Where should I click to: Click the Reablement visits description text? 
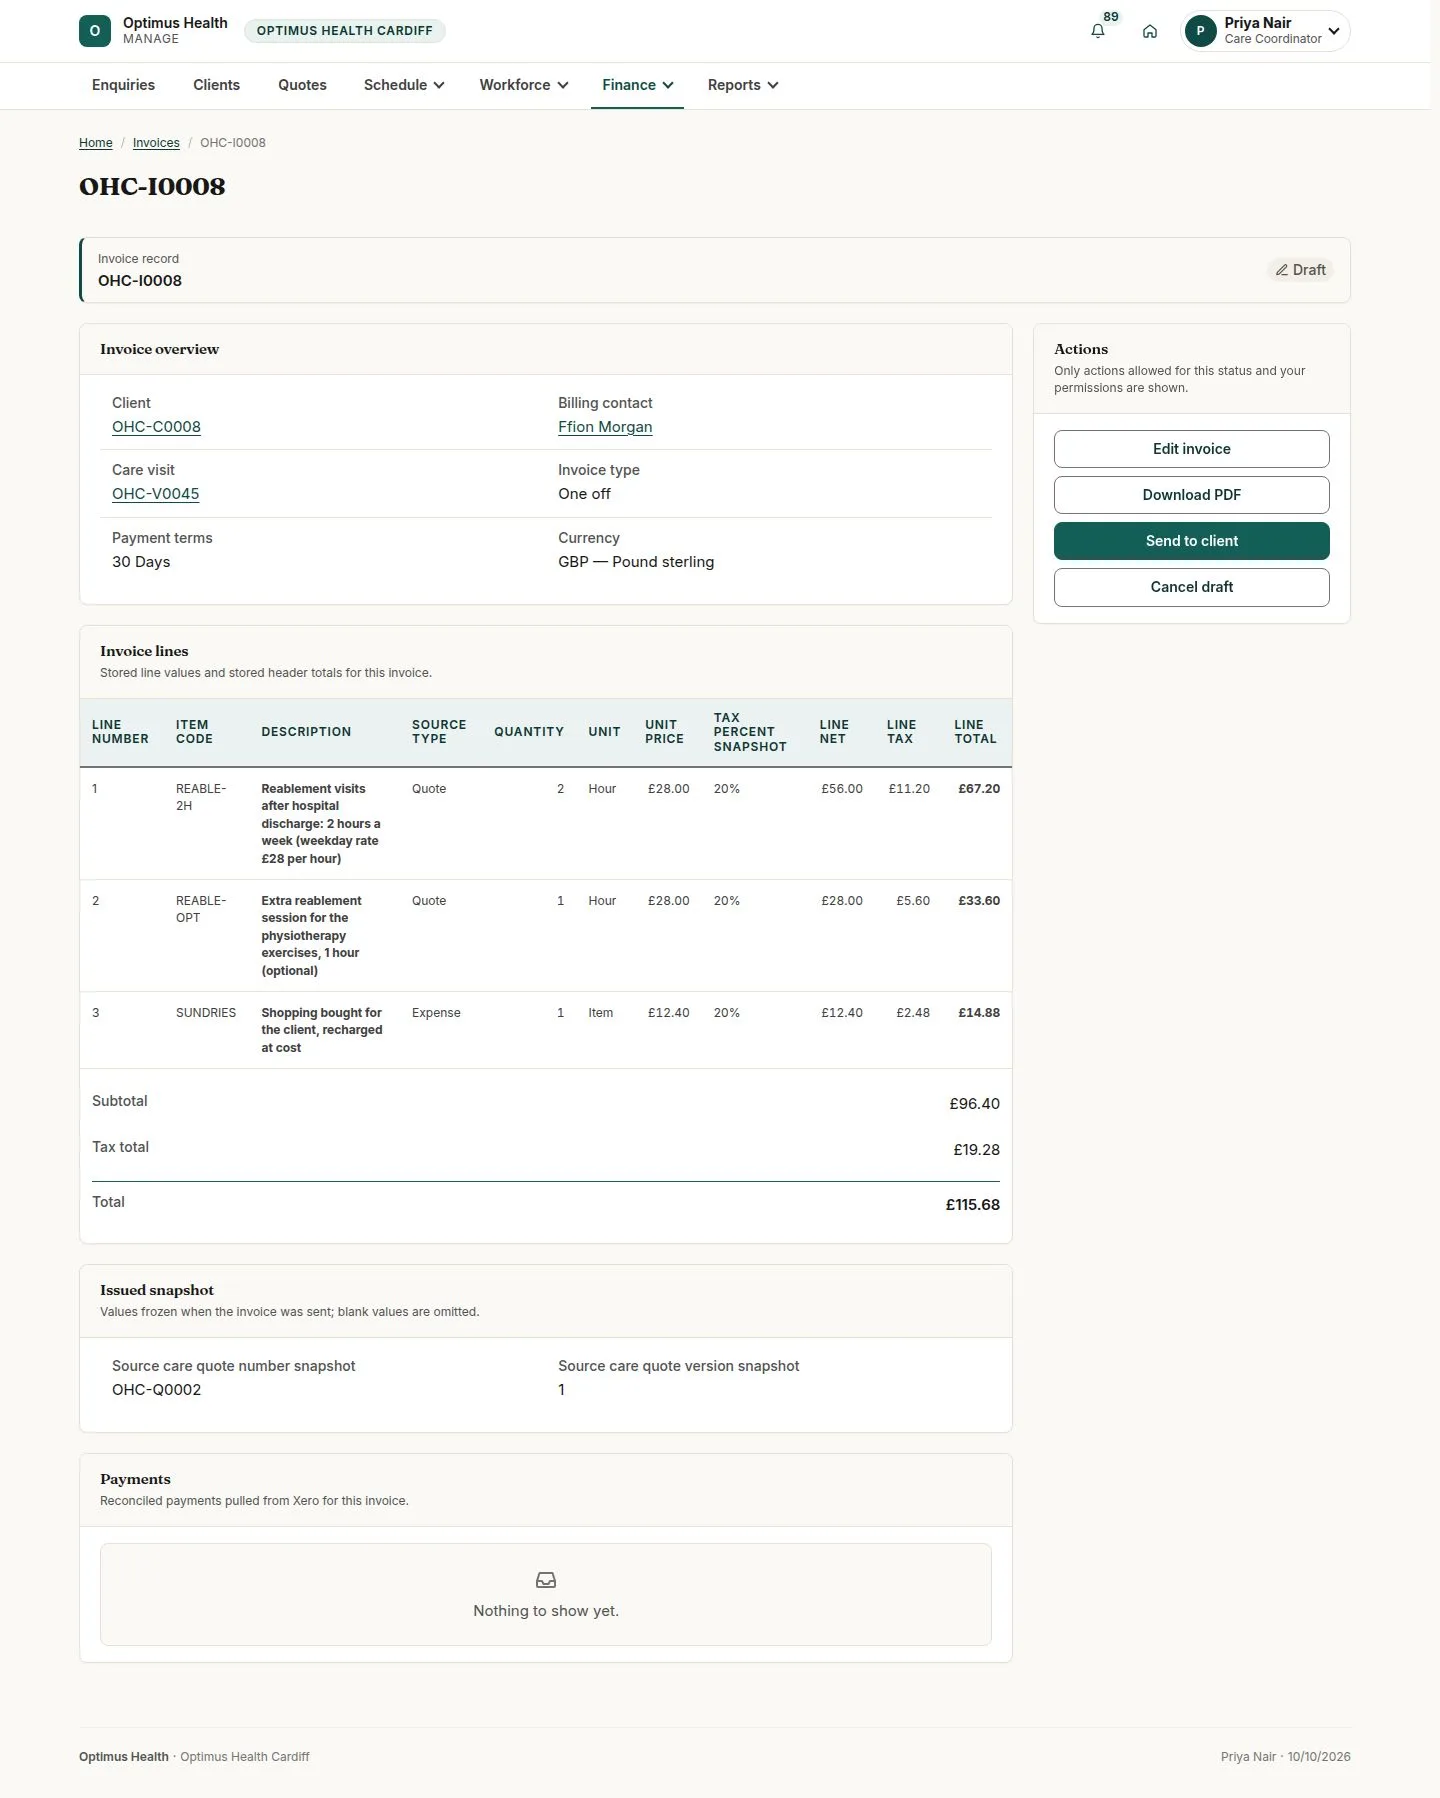[321, 824]
